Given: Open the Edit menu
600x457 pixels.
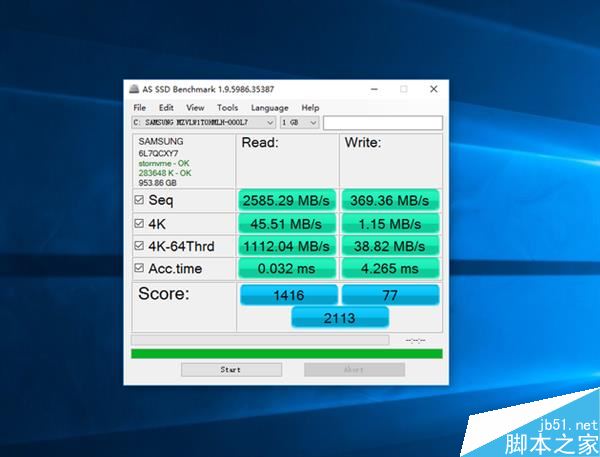Looking at the screenshot, I should click(166, 108).
